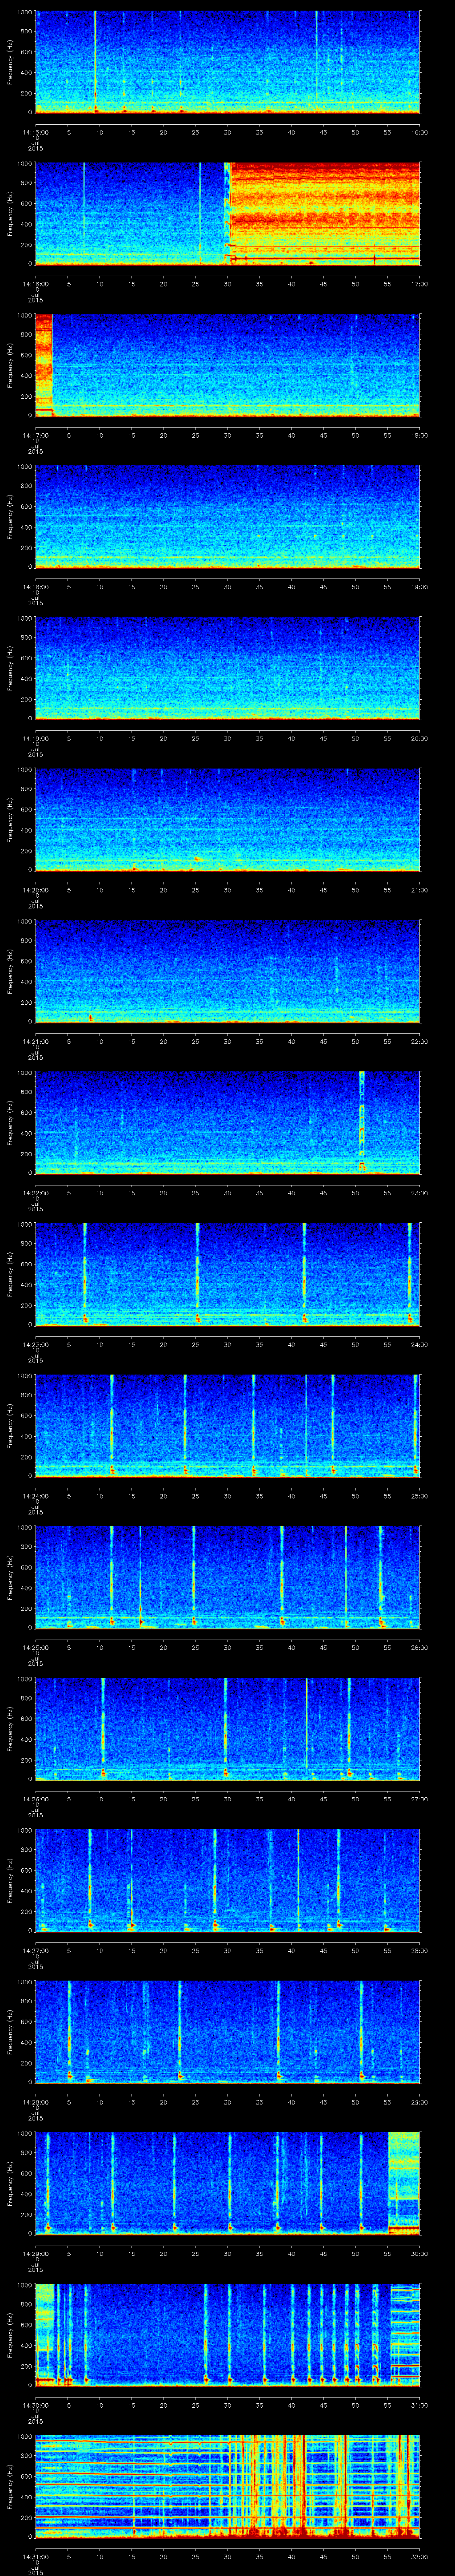Click the 14:26:00 start time label

pos(35,1799)
